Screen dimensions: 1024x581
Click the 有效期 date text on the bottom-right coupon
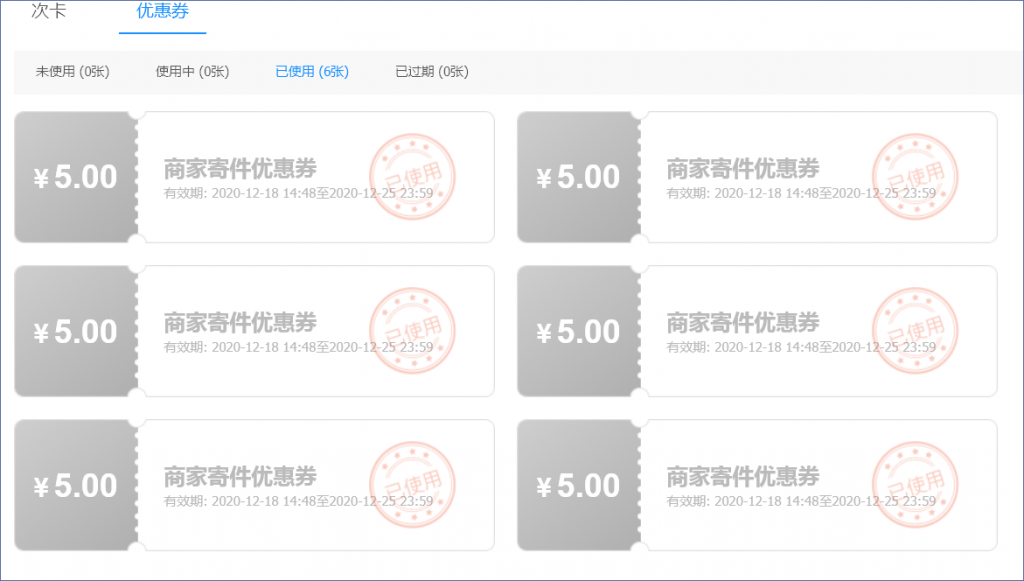click(801, 501)
